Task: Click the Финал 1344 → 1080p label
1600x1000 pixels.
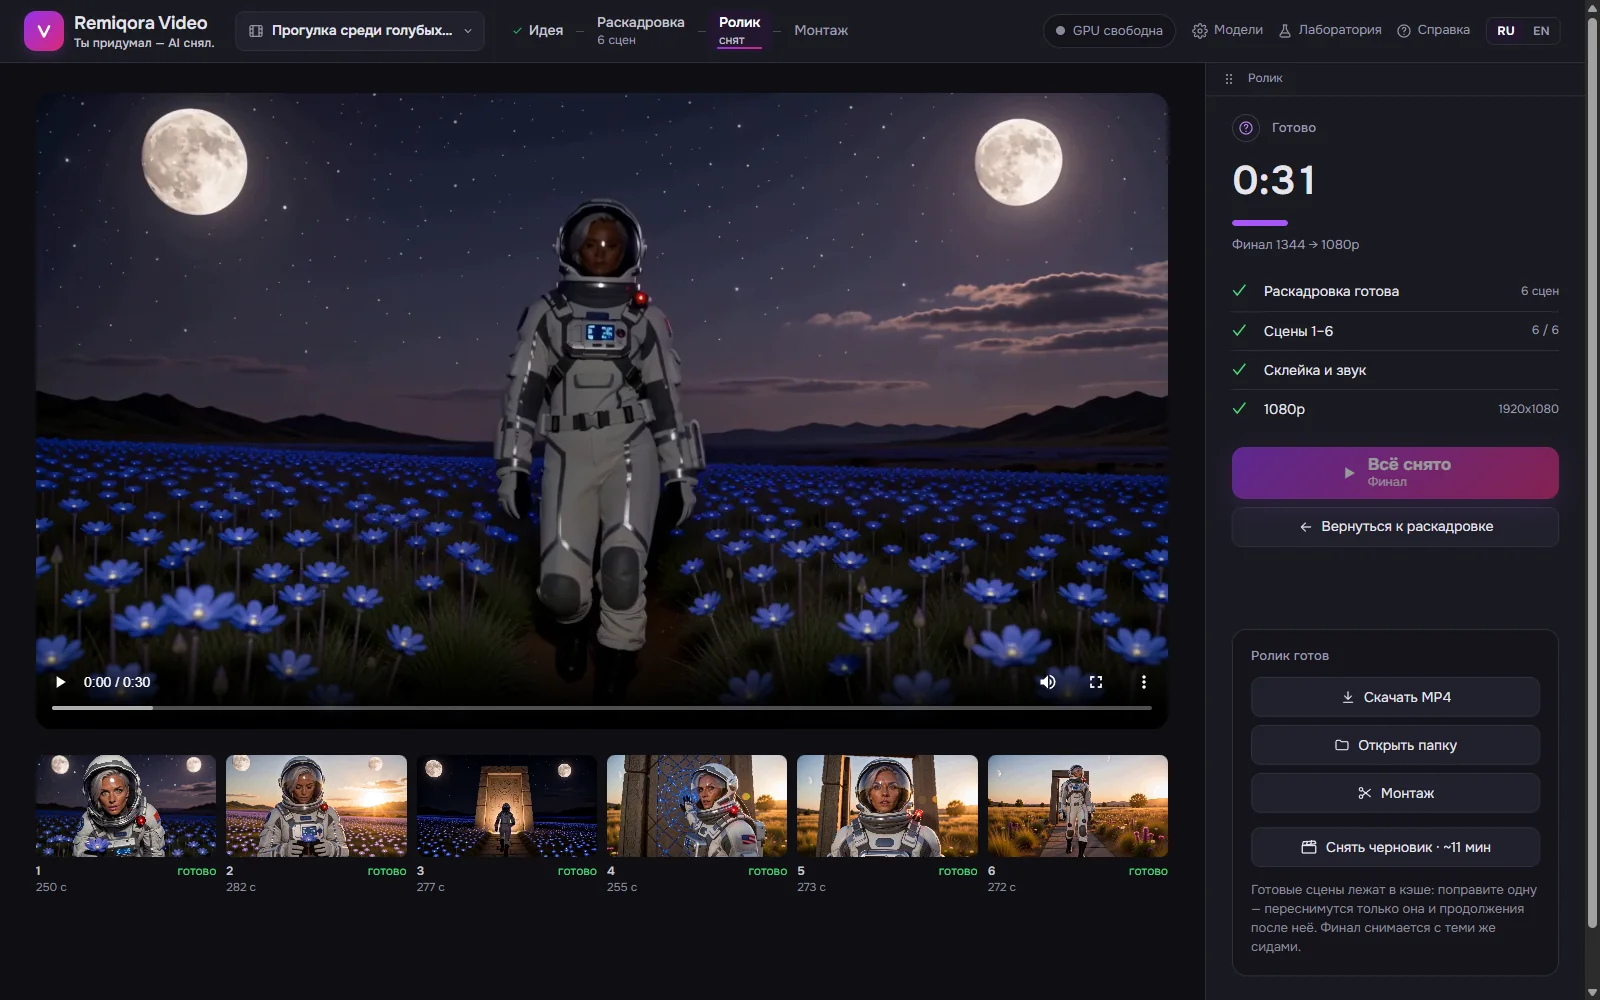Action: point(1295,245)
